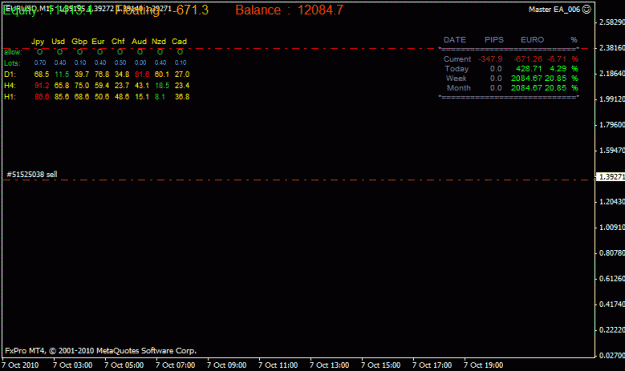The width and height of the screenshot is (625, 371).
Task: Select the Nzd column header
Action: [x=159, y=41]
